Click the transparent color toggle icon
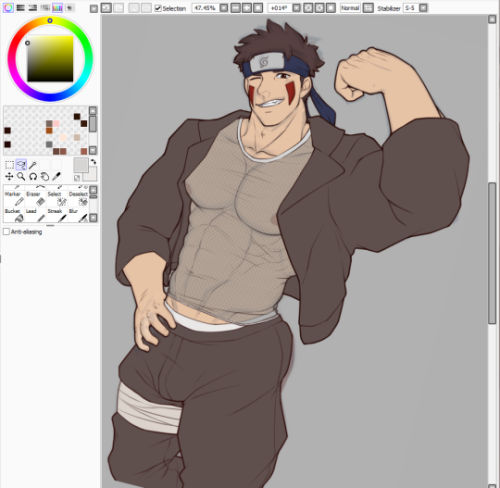Viewport: 500px width, 488px height. pos(77,178)
